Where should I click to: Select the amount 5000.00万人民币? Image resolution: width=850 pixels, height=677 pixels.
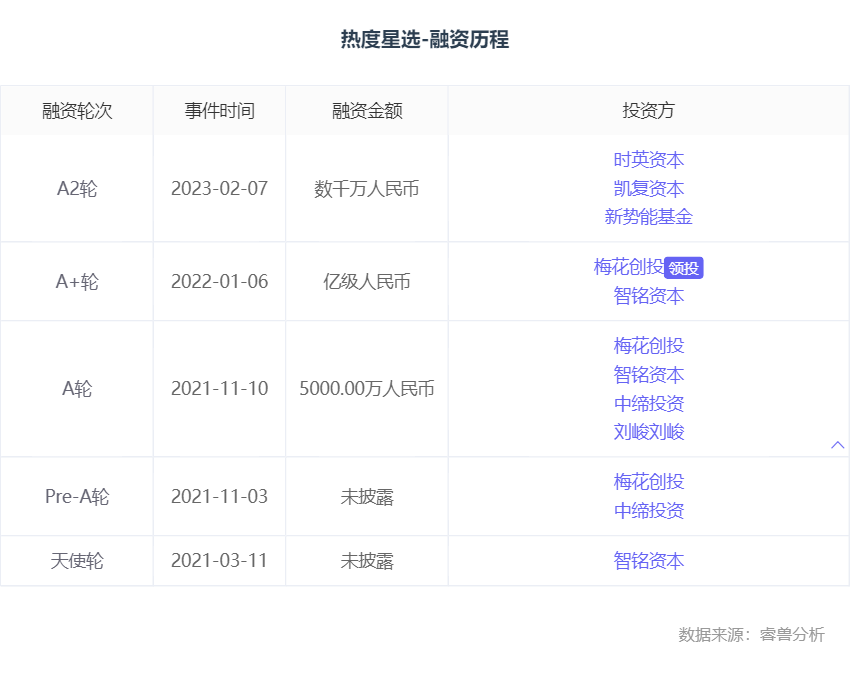click(367, 389)
